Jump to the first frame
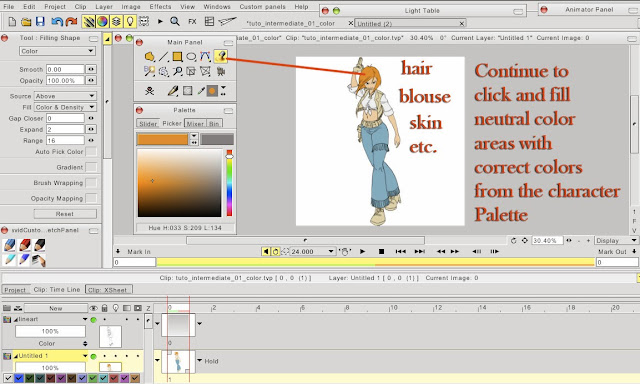The image size is (640, 384). [x=400, y=251]
